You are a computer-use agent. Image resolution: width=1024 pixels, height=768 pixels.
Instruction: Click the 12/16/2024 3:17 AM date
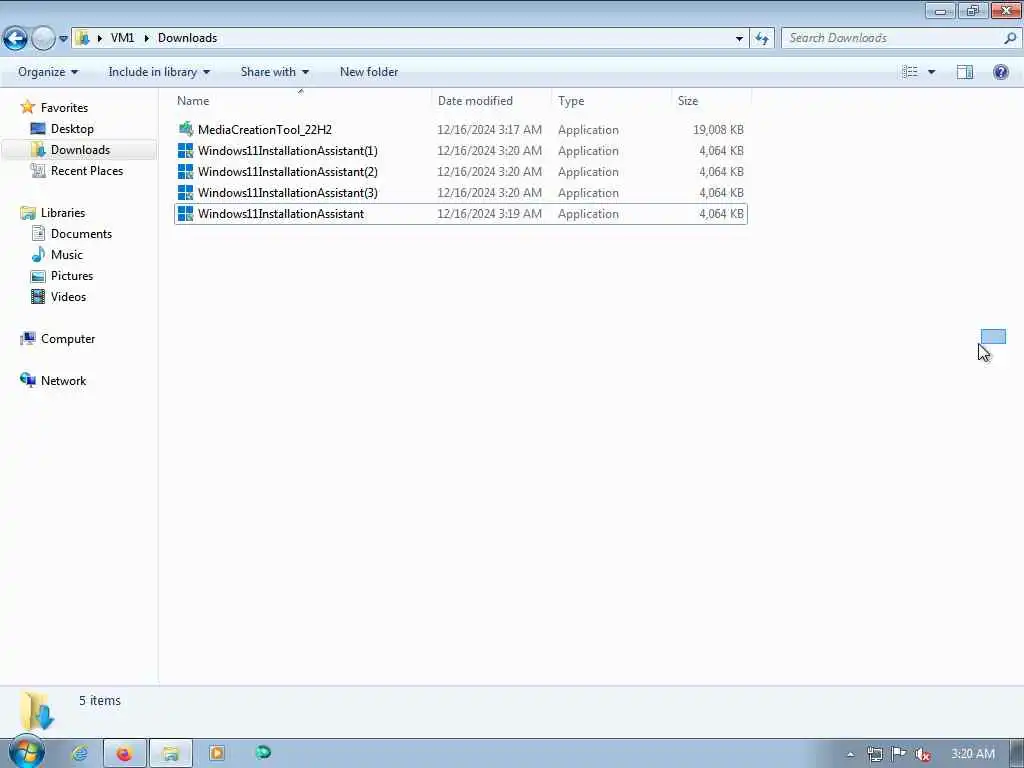coord(489,130)
